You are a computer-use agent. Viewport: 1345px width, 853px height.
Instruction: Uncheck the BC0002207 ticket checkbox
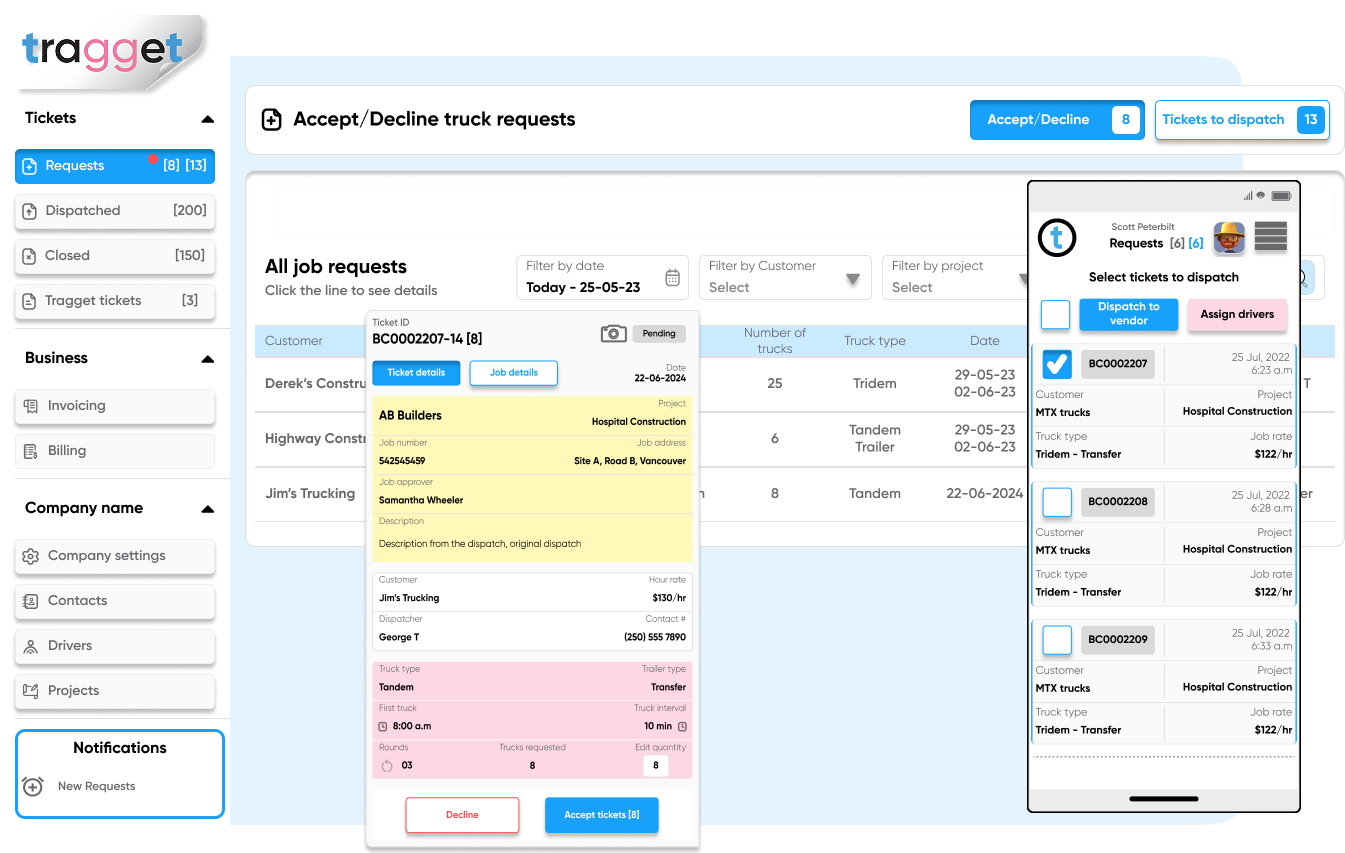coord(1057,364)
